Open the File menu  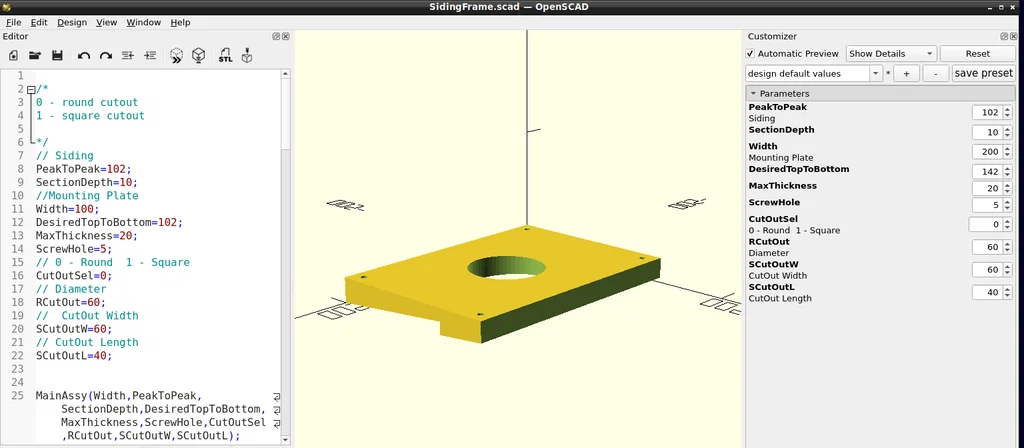pos(13,22)
